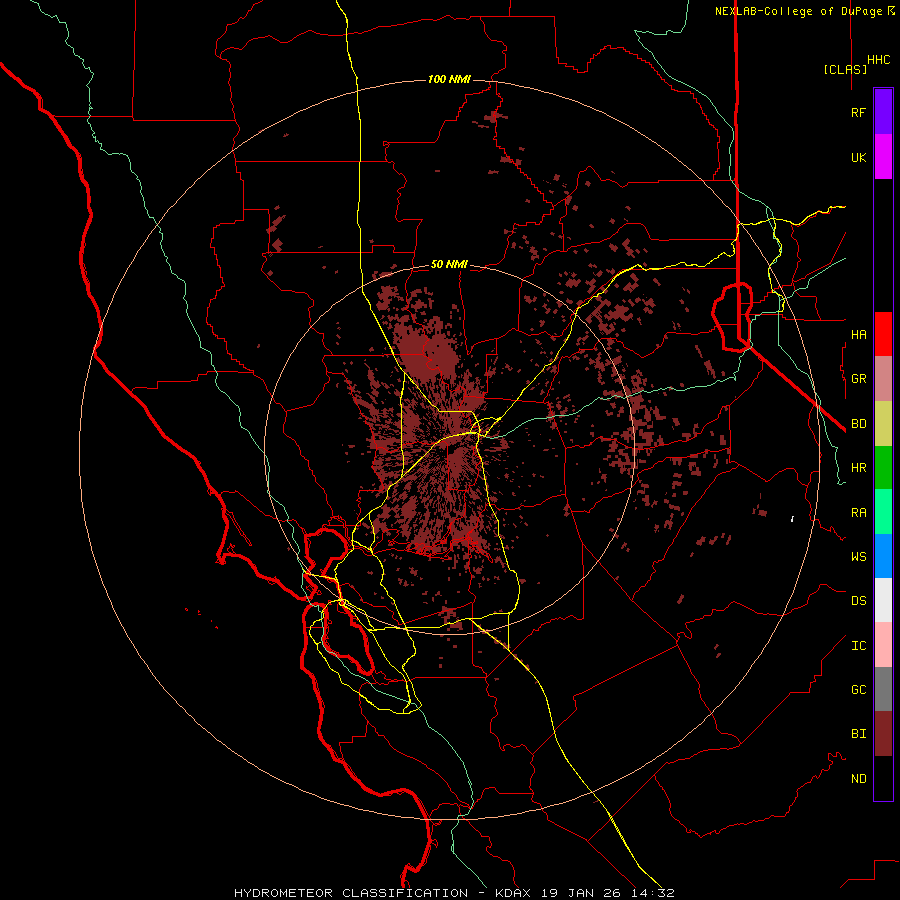Click the RF purple color swatch in legend
This screenshot has height=900, width=900.
point(883,112)
